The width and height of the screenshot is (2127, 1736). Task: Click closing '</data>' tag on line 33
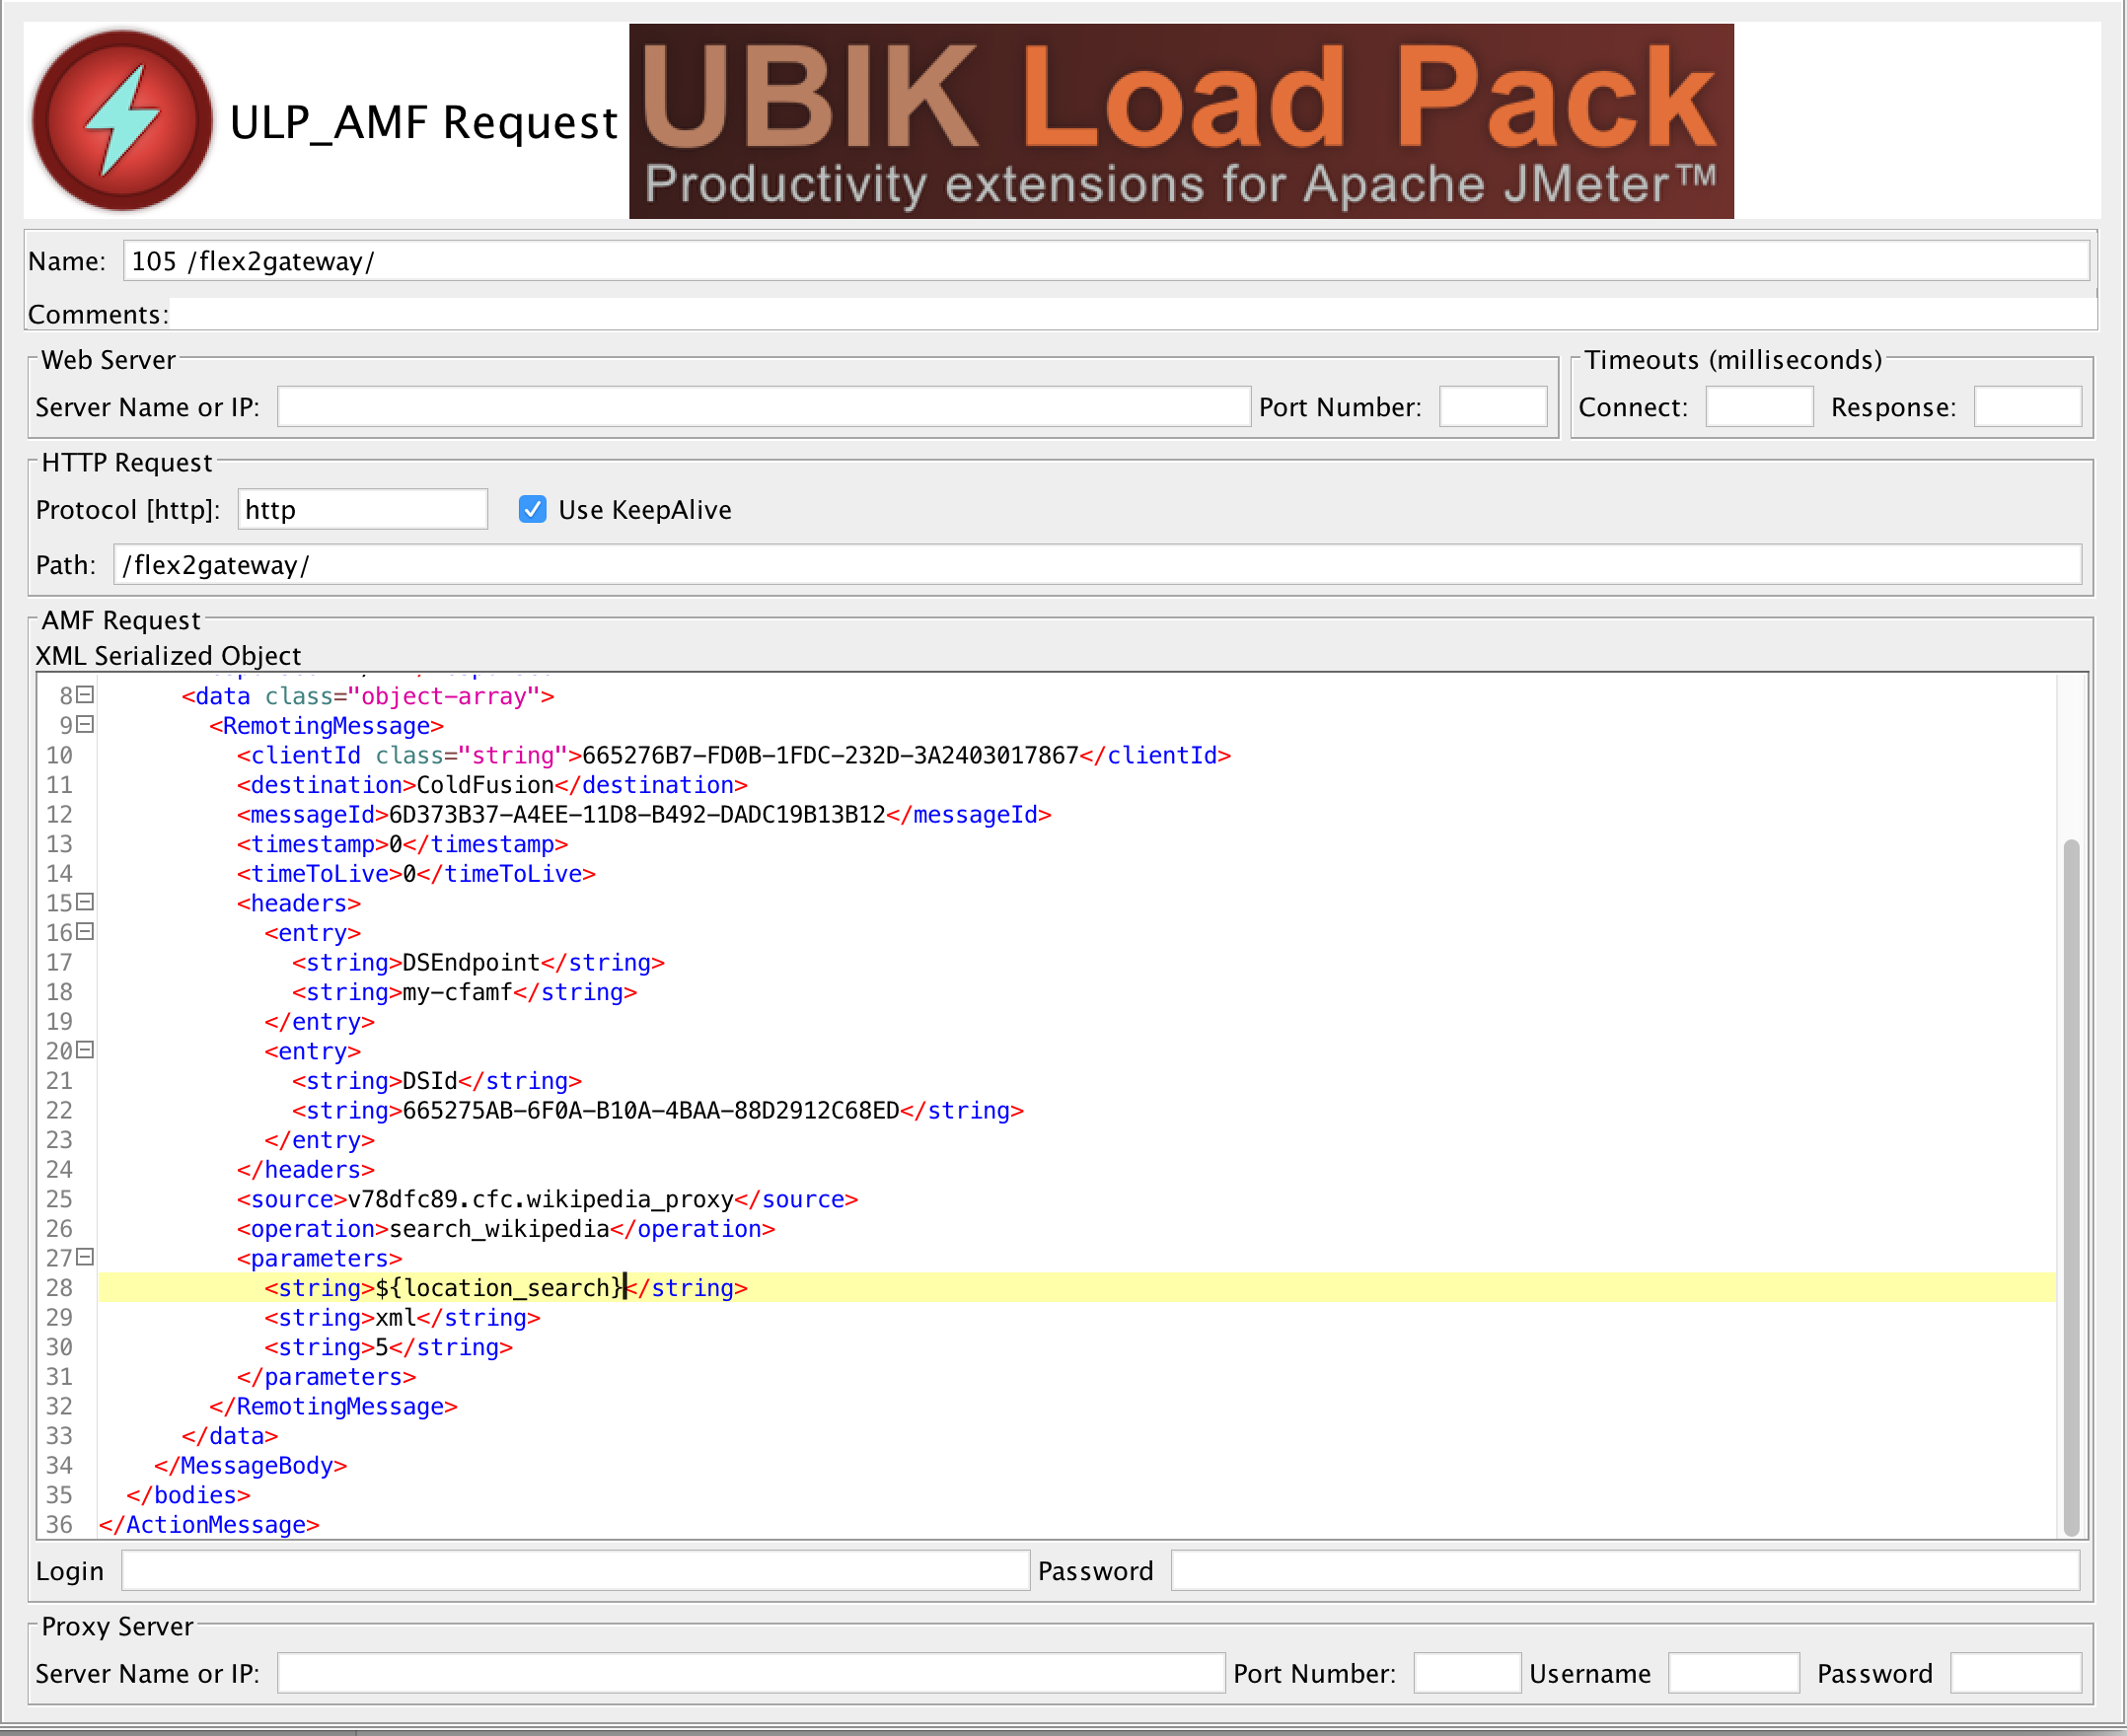pos(229,1436)
